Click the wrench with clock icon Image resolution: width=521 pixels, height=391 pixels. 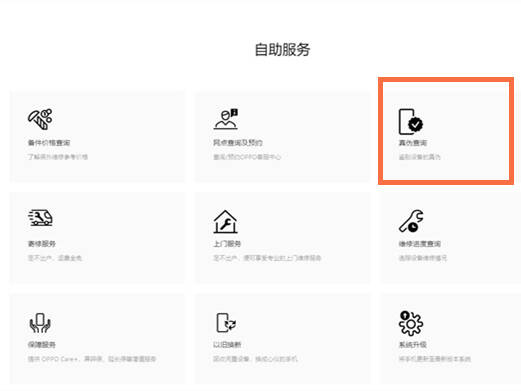coord(411,221)
